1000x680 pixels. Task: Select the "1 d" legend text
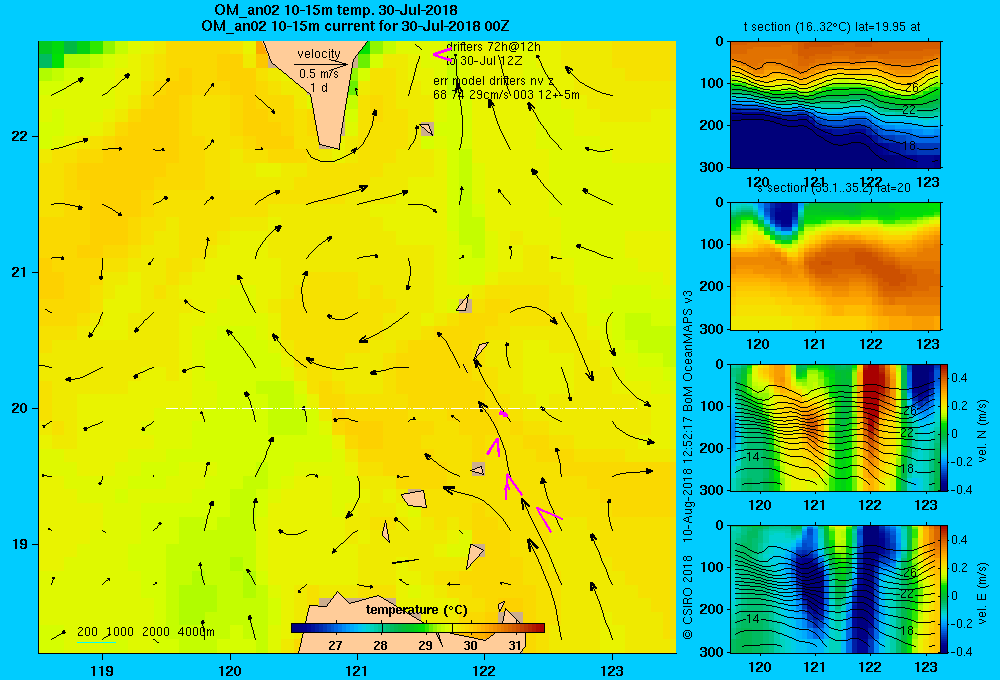[x=319, y=88]
